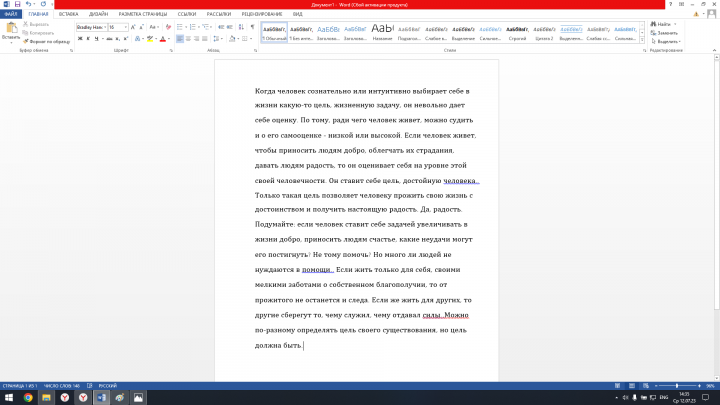Image resolution: width=720 pixels, height=405 pixels.
Task: Open the font name dropdown
Action: (104, 27)
